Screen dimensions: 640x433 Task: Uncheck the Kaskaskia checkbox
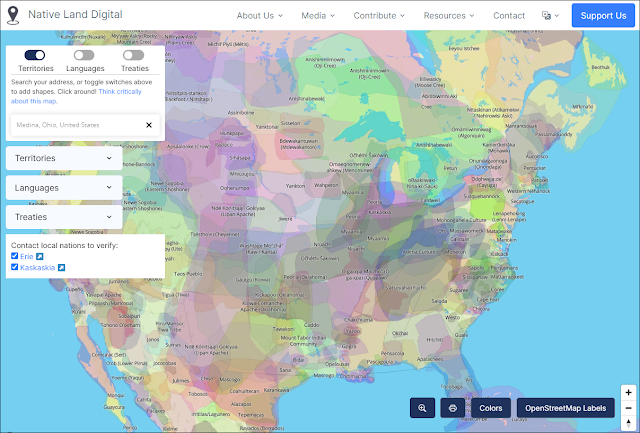[x=15, y=267]
